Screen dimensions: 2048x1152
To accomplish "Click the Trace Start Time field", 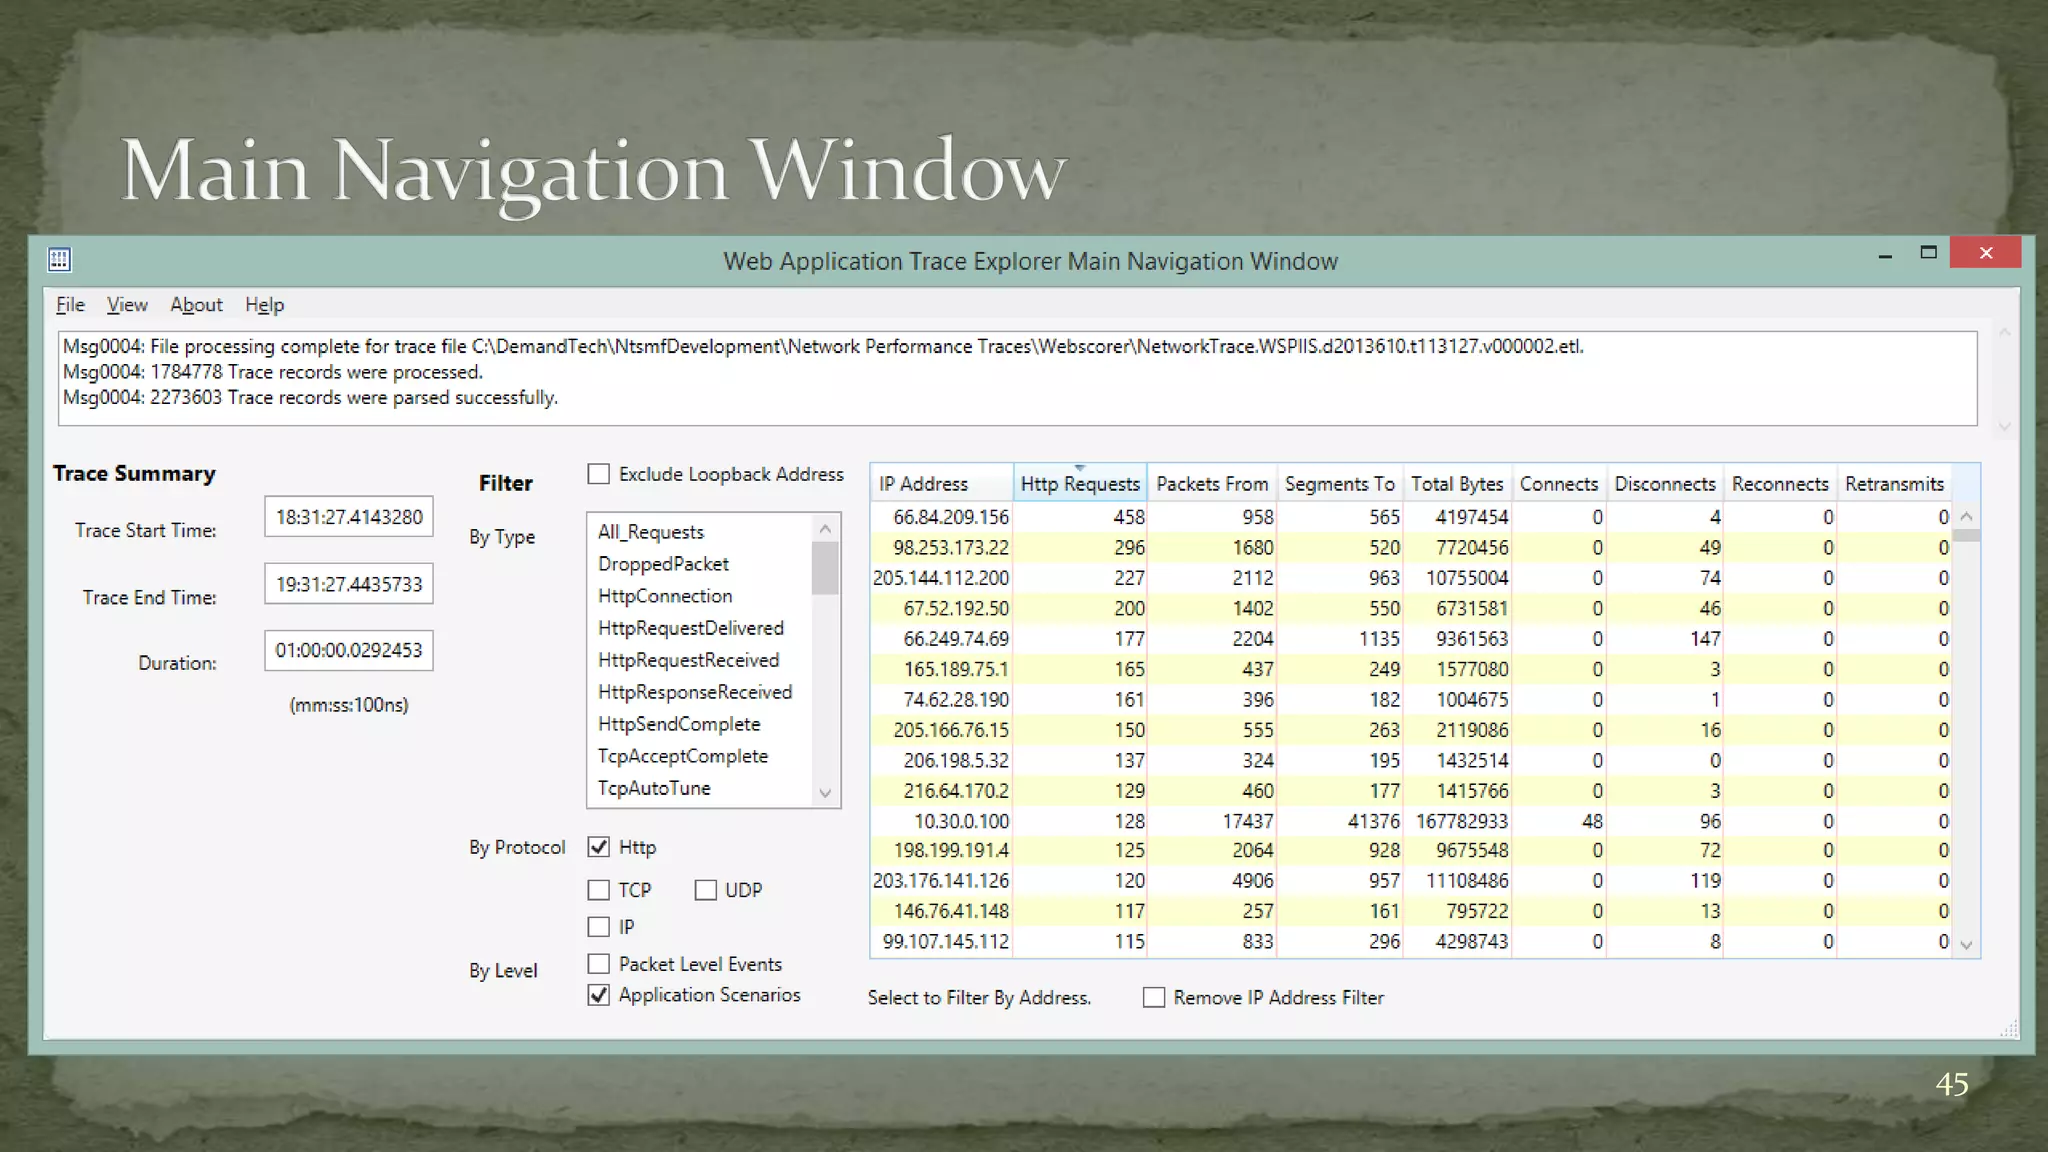I will tap(348, 517).
